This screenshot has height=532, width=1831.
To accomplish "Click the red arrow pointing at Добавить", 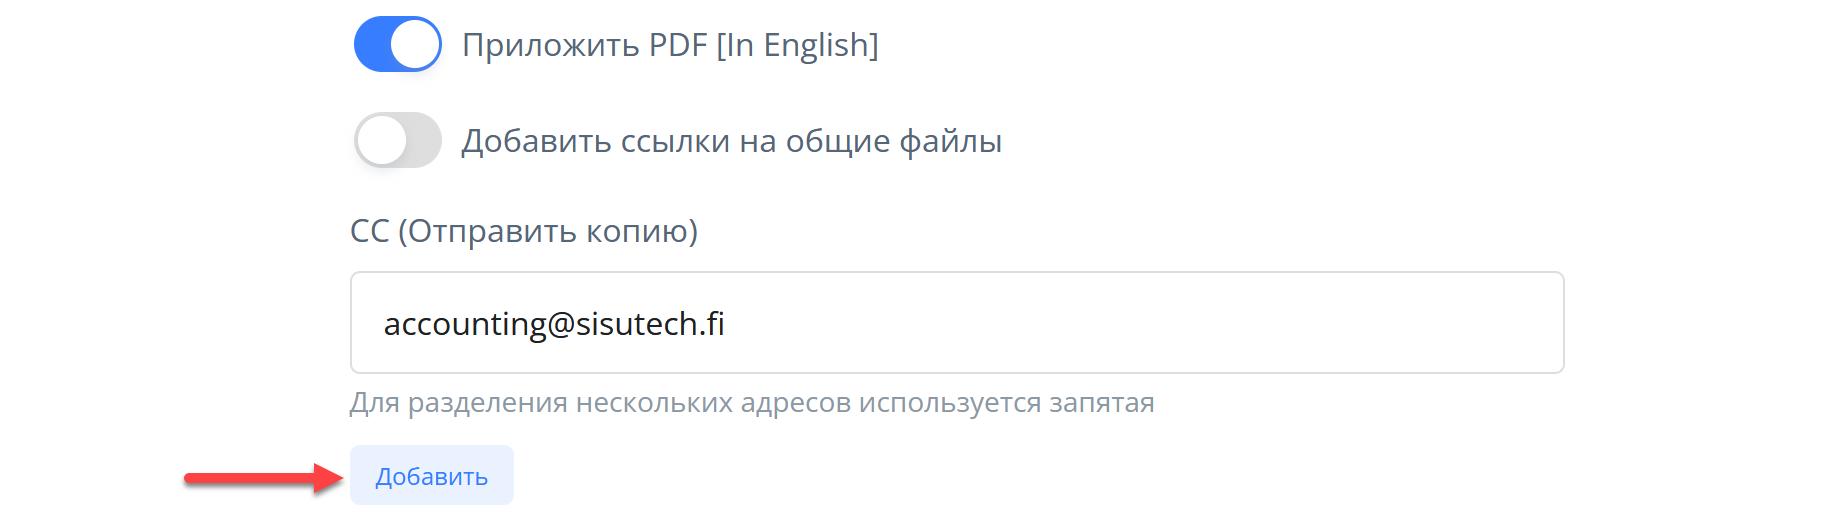I will click(x=262, y=478).
